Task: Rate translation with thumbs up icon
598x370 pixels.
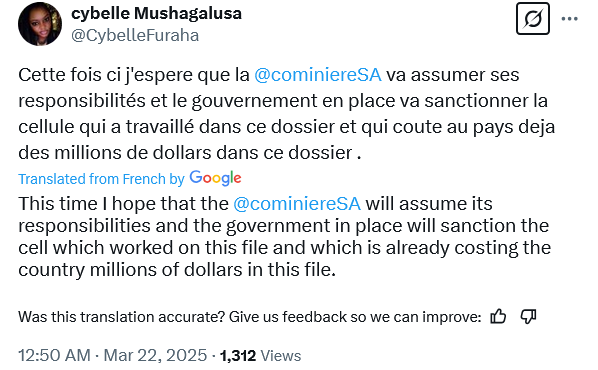Action: (x=498, y=317)
